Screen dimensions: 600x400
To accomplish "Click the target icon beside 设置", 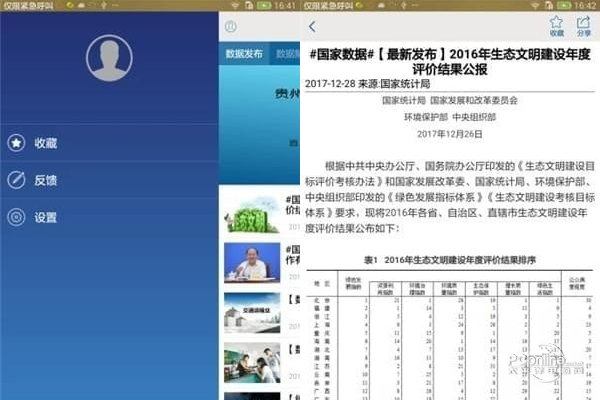I will [x=16, y=217].
